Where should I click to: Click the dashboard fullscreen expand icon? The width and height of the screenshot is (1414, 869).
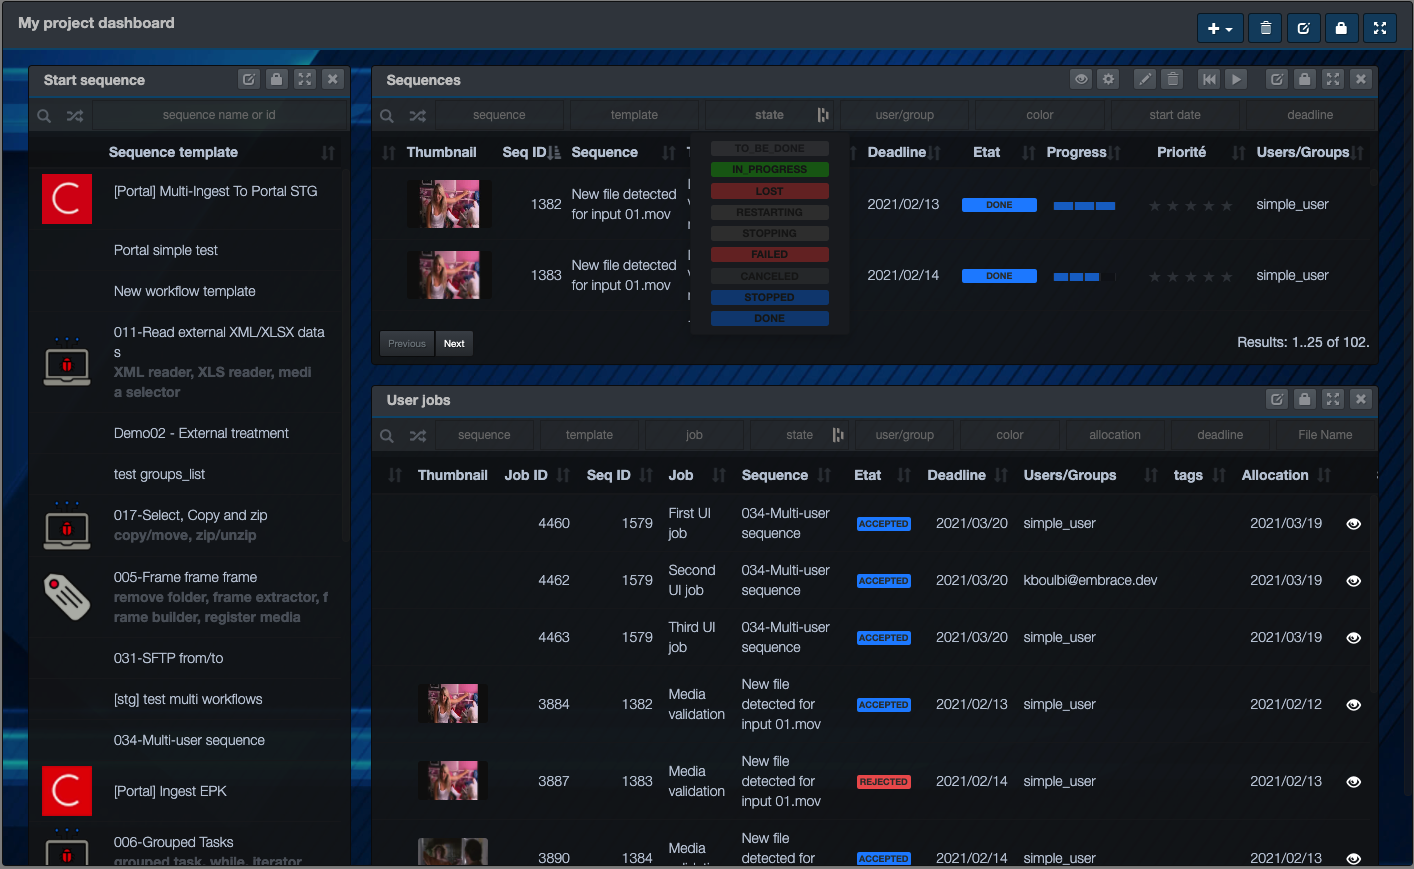pyautogui.click(x=1380, y=28)
